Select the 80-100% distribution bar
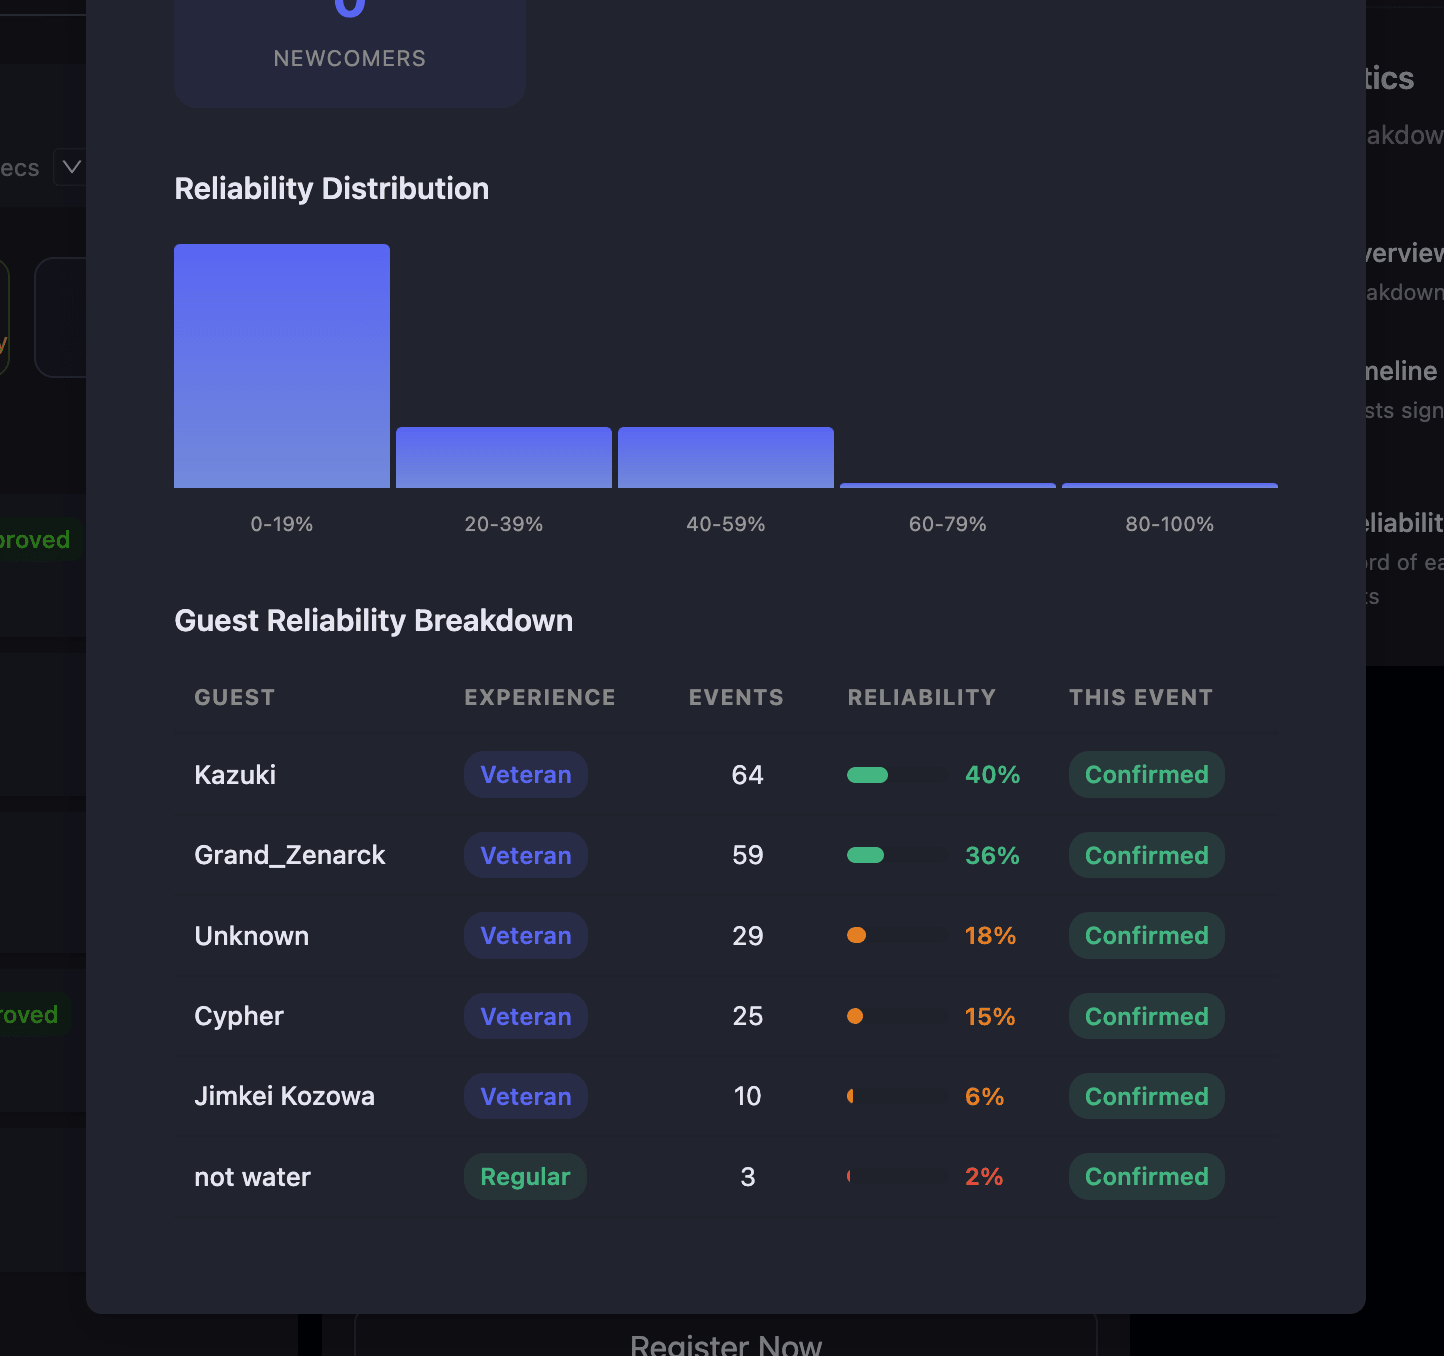 point(1169,485)
